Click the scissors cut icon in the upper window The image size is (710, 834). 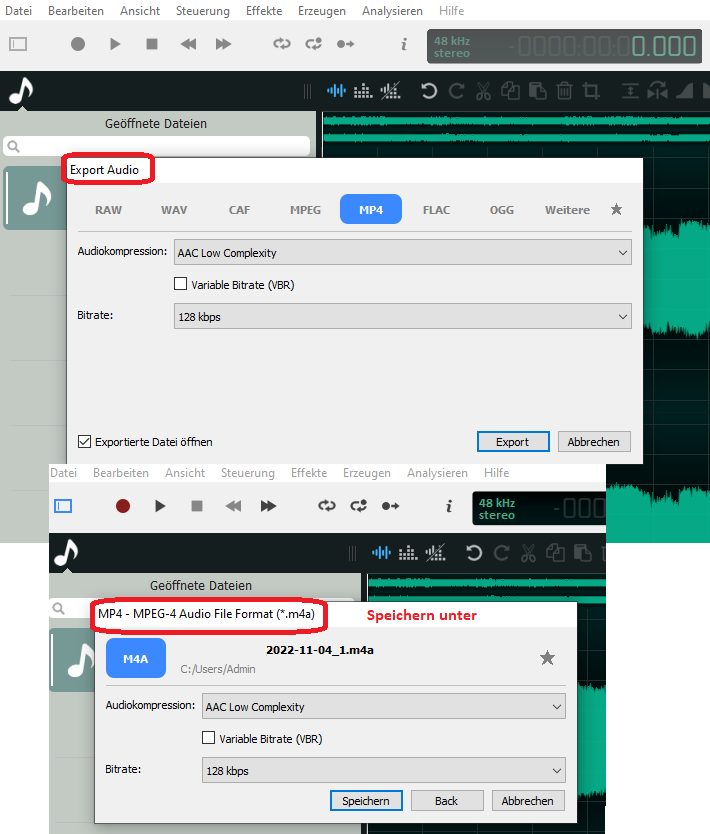click(x=483, y=91)
